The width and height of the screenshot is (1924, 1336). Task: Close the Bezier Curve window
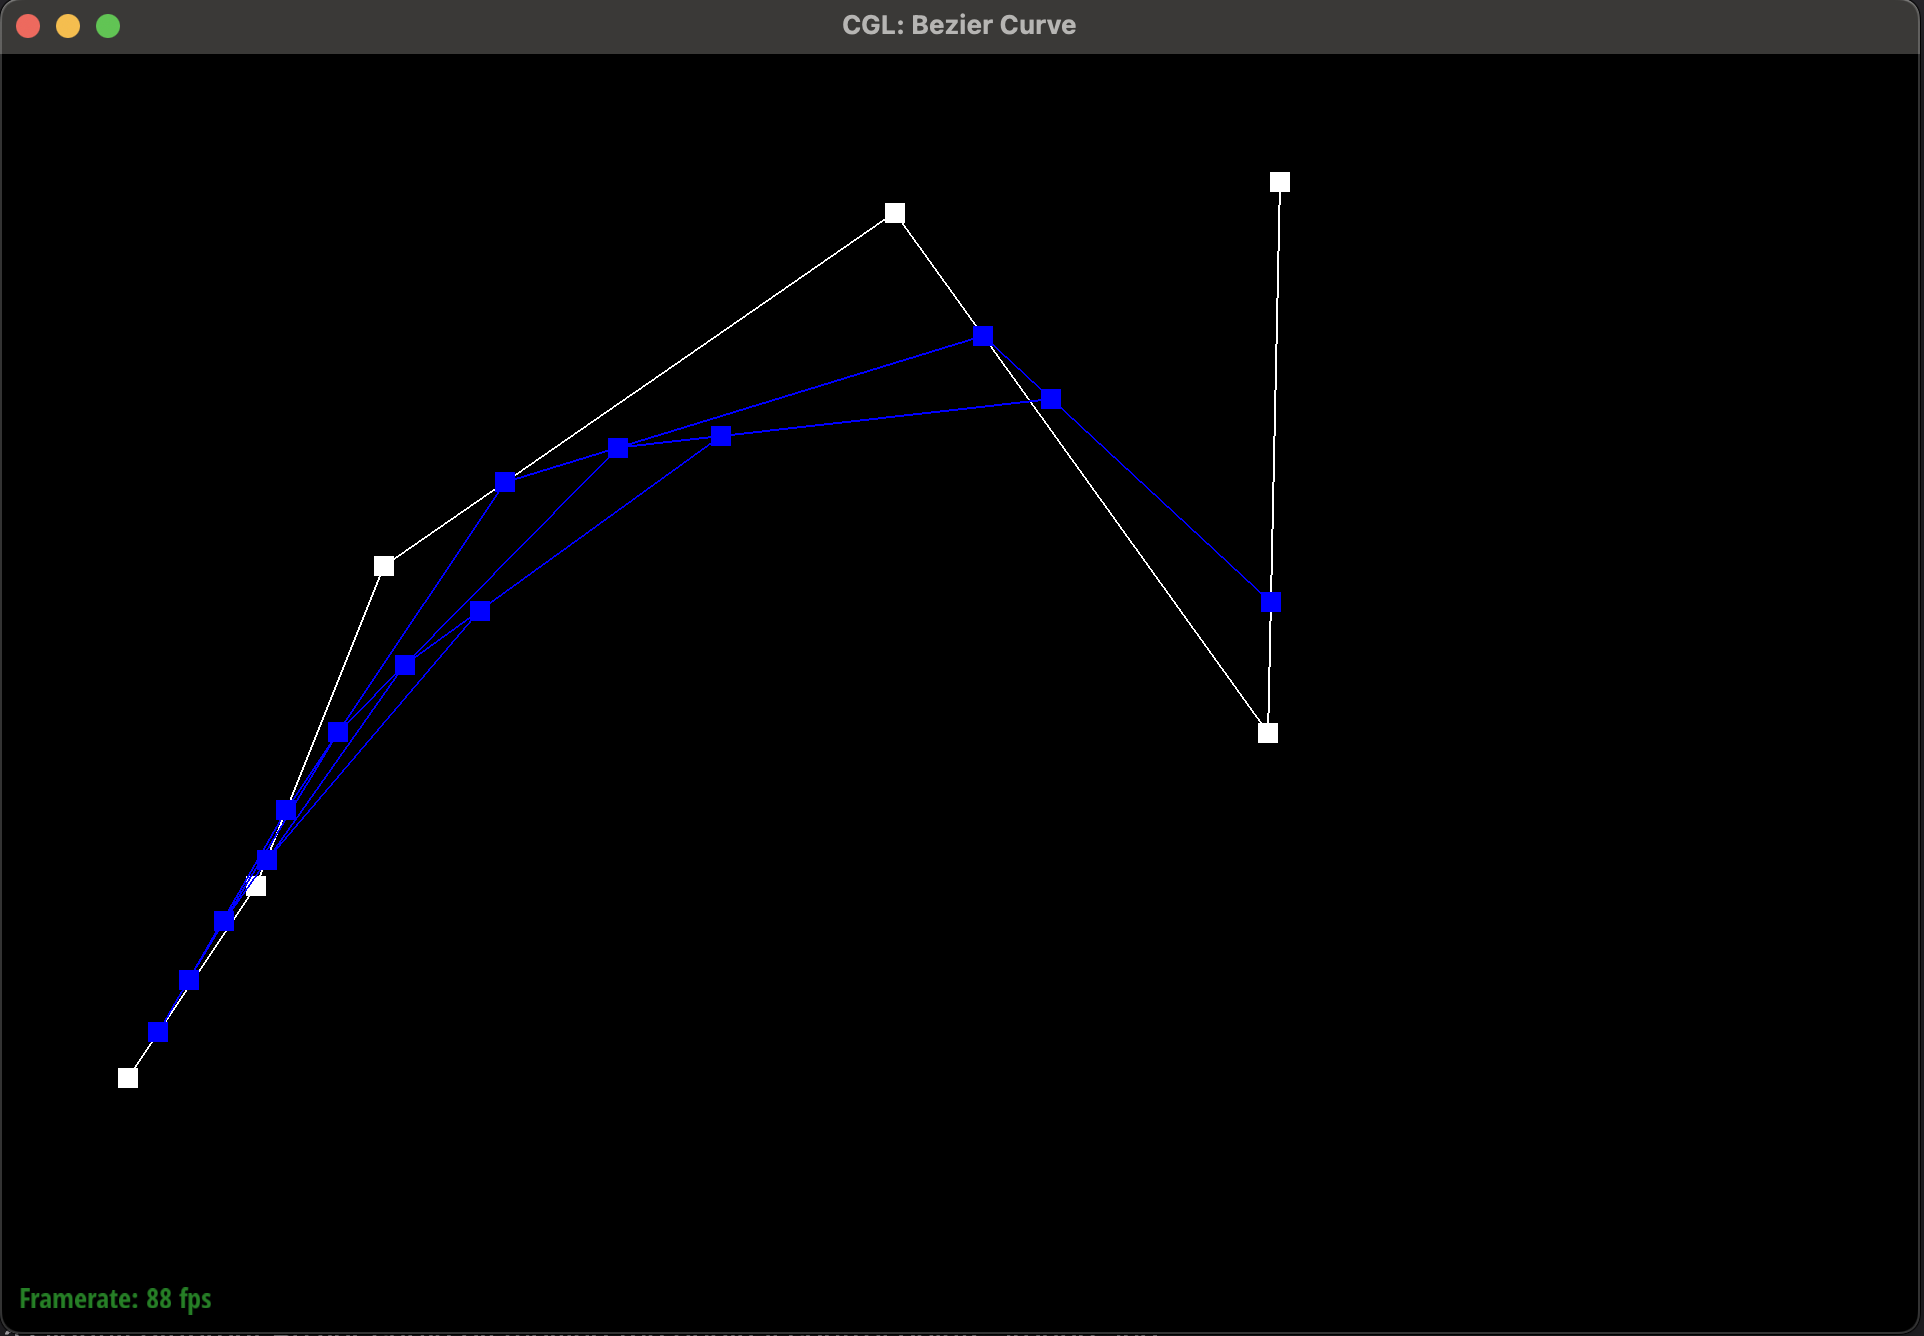[x=28, y=26]
